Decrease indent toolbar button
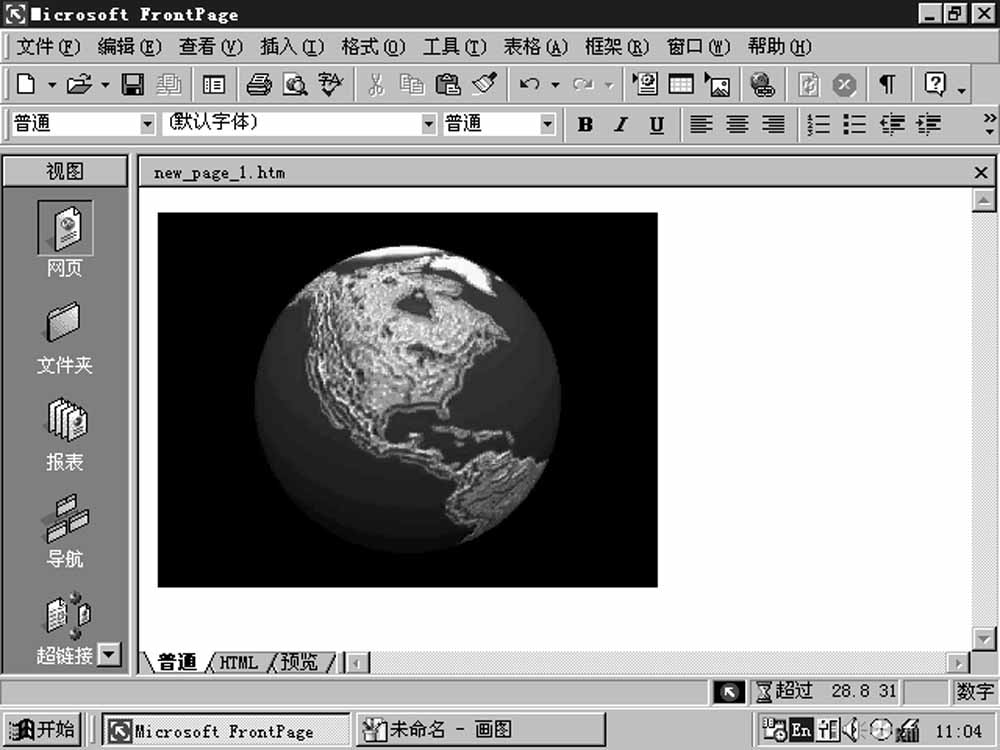Viewport: 1000px width, 750px height. click(892, 124)
